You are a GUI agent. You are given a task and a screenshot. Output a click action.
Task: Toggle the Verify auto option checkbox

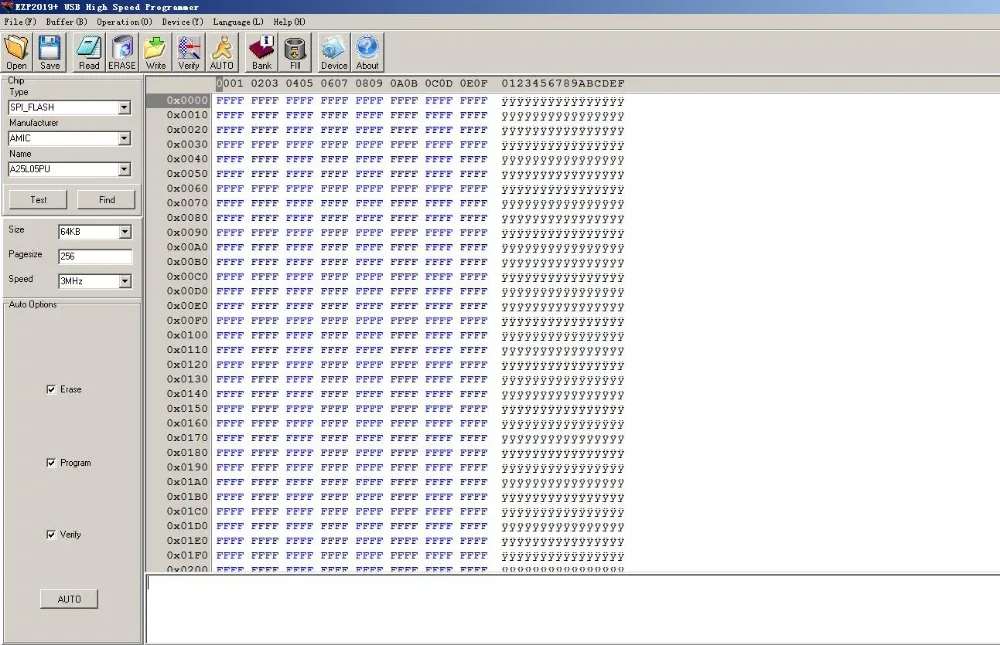(51, 535)
